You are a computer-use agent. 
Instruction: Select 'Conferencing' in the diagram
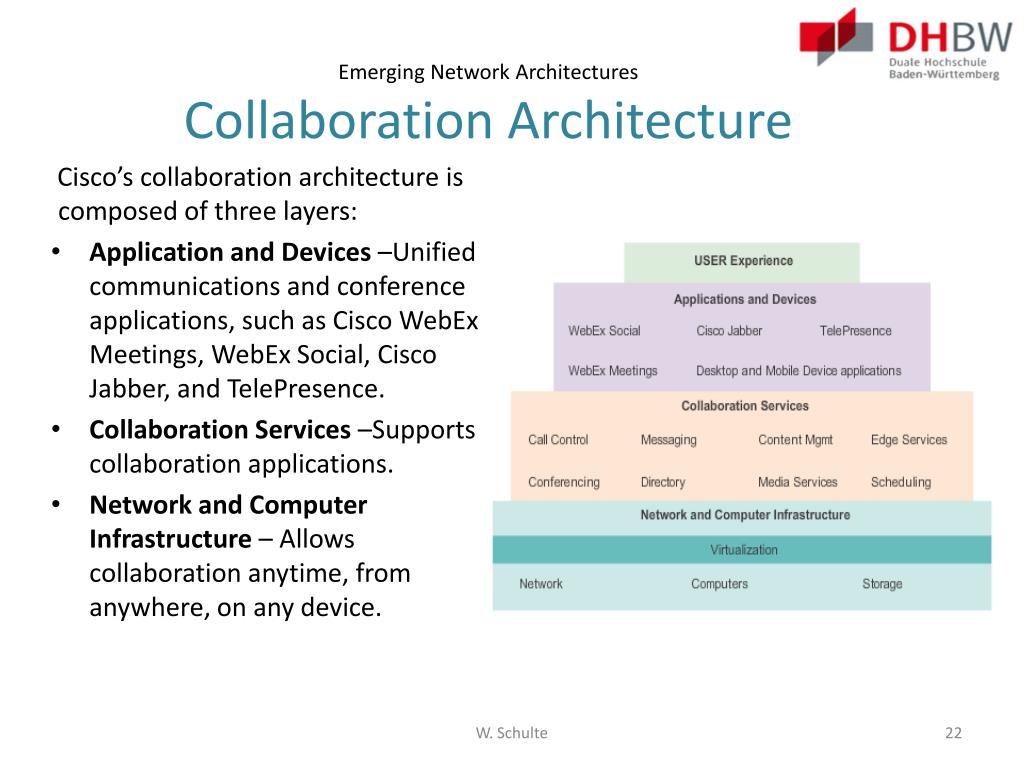tap(564, 482)
